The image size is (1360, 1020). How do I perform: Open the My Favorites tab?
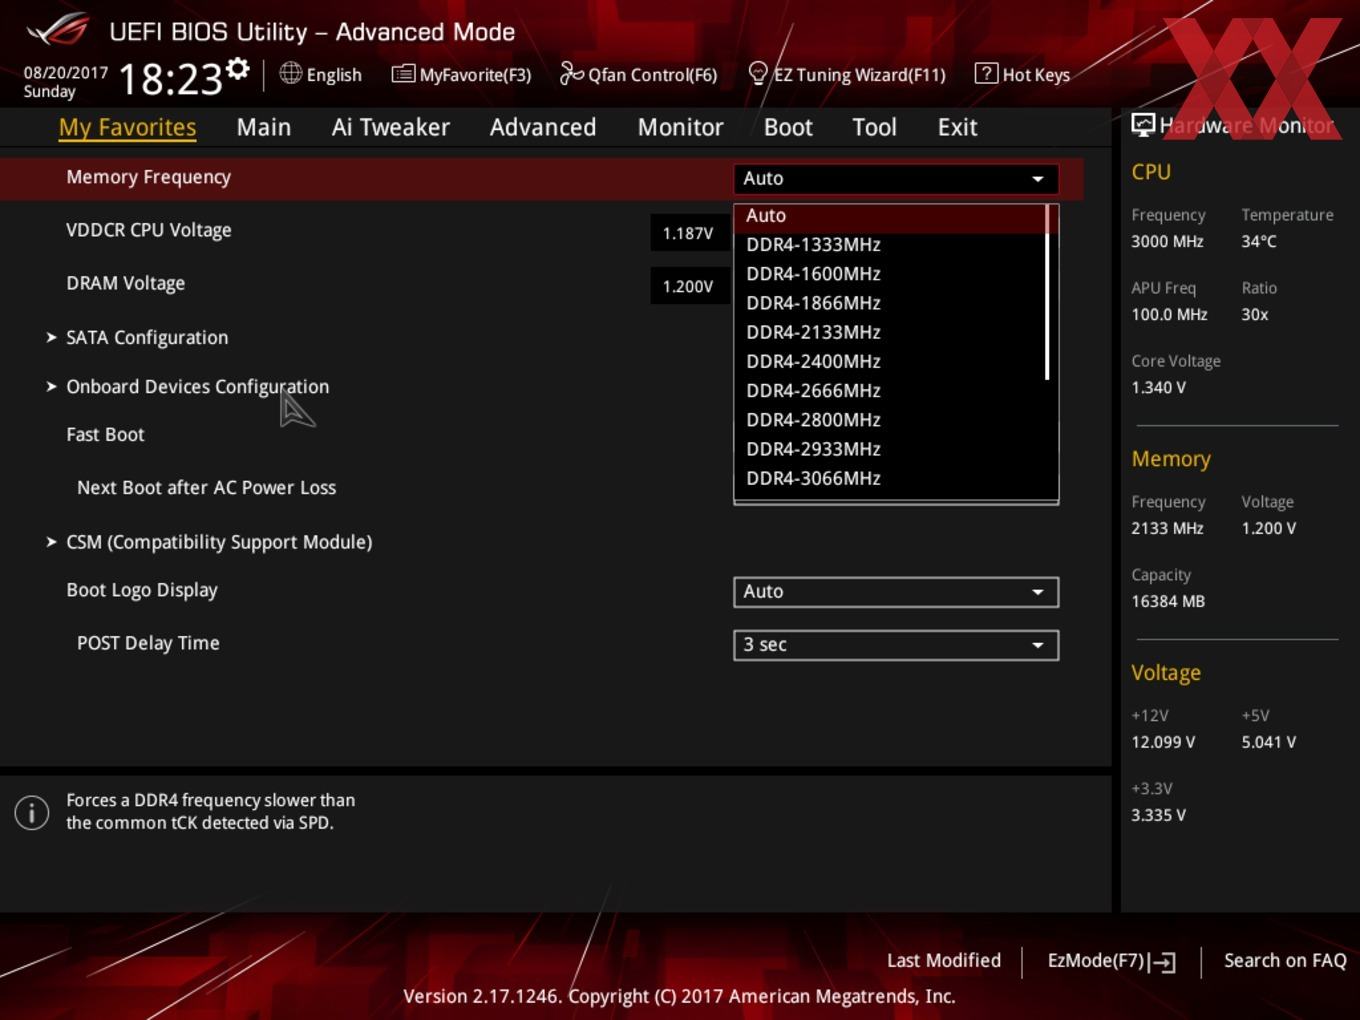[x=127, y=127]
